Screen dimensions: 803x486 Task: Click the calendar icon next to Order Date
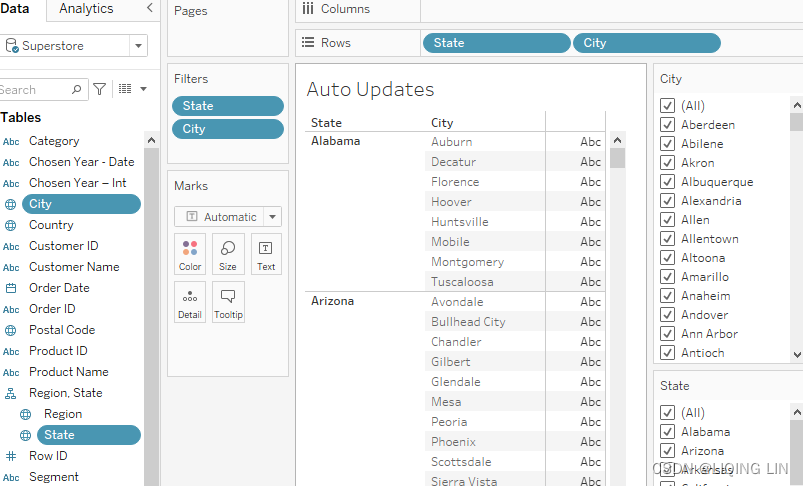click(11, 288)
